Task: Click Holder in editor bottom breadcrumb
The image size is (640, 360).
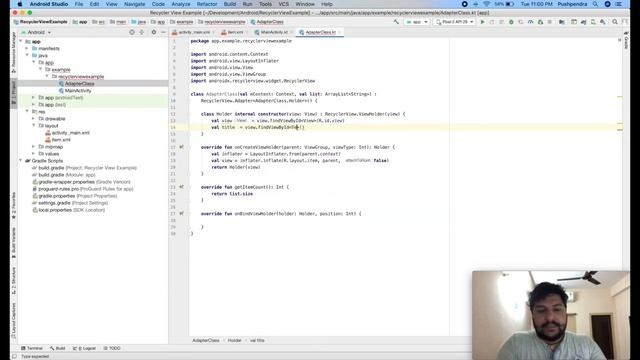Action: coord(234,340)
